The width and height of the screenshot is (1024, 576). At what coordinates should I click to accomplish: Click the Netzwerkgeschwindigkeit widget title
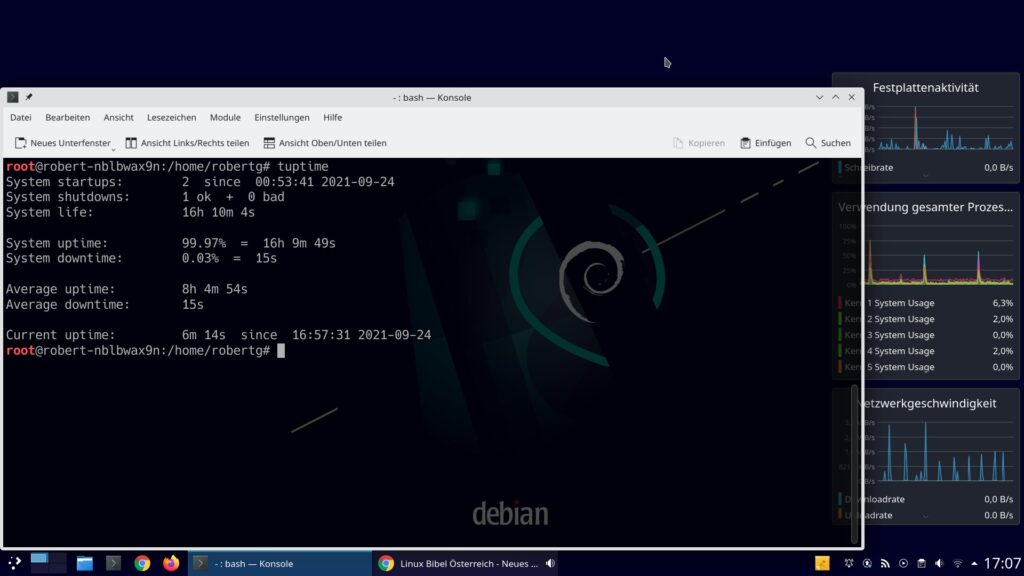click(x=927, y=404)
